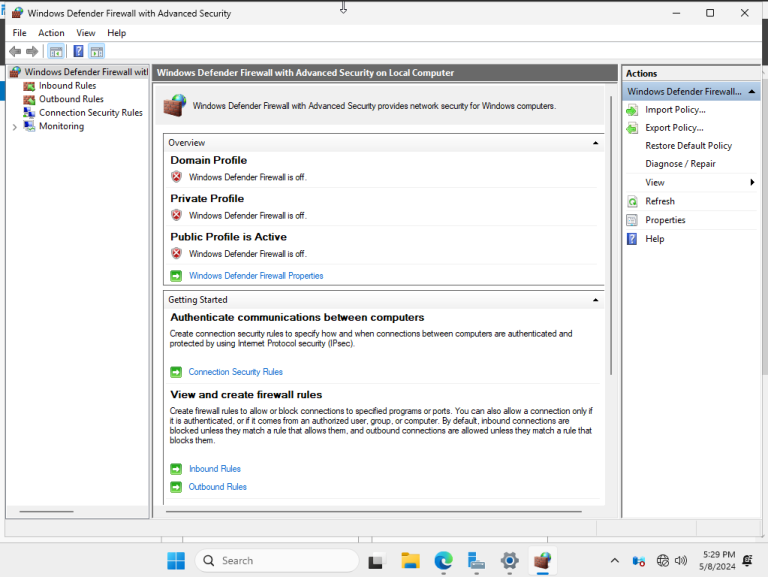
Task: Open Properties from the Actions pane
Action: coord(665,220)
